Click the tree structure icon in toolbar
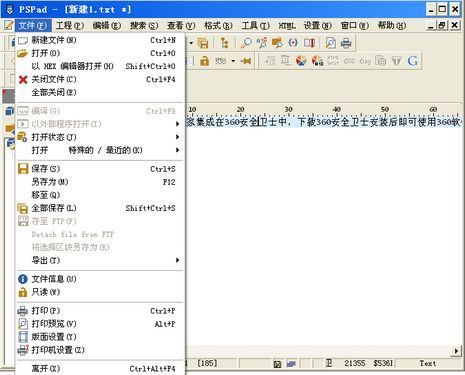The image size is (465, 375). coord(225,43)
